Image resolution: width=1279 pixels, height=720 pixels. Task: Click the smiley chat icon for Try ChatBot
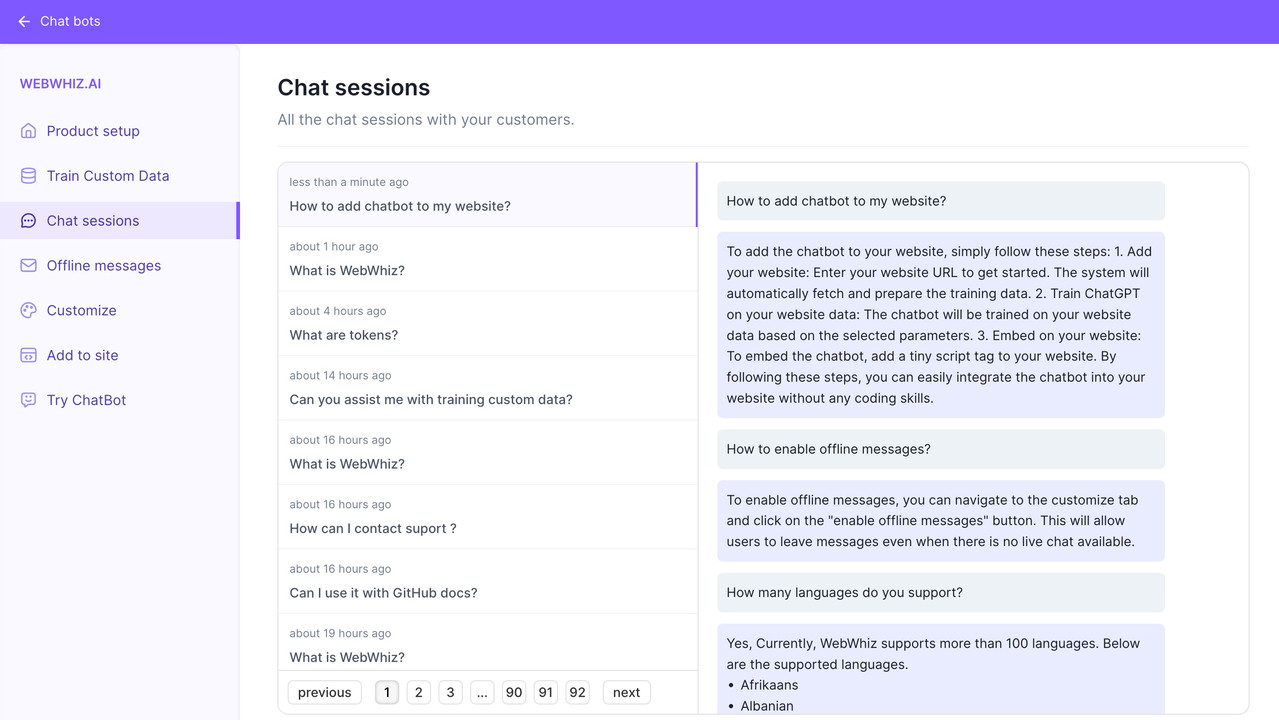(28, 400)
